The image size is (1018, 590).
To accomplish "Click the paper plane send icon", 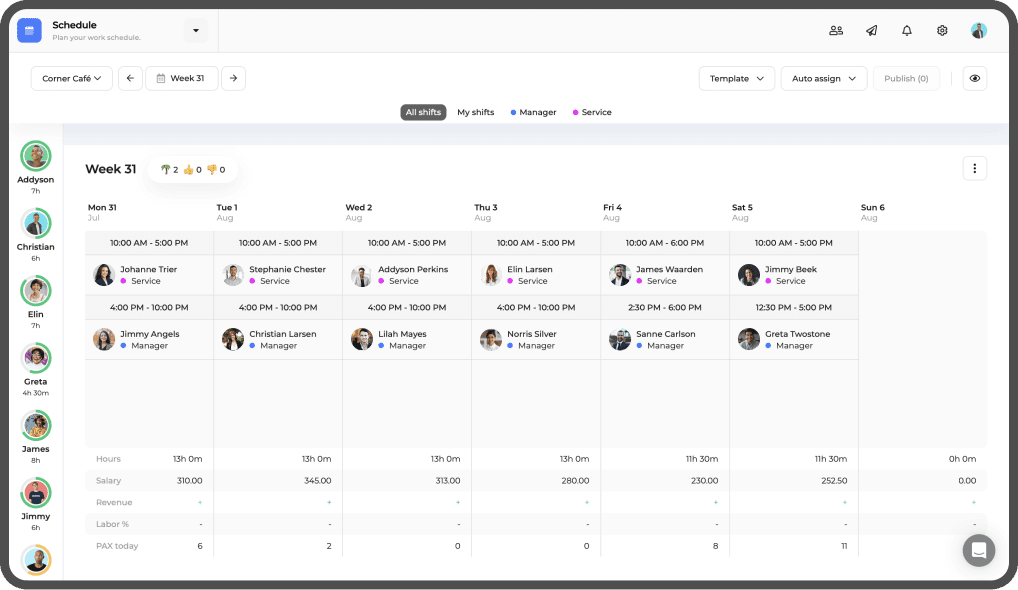I will 871,31.
